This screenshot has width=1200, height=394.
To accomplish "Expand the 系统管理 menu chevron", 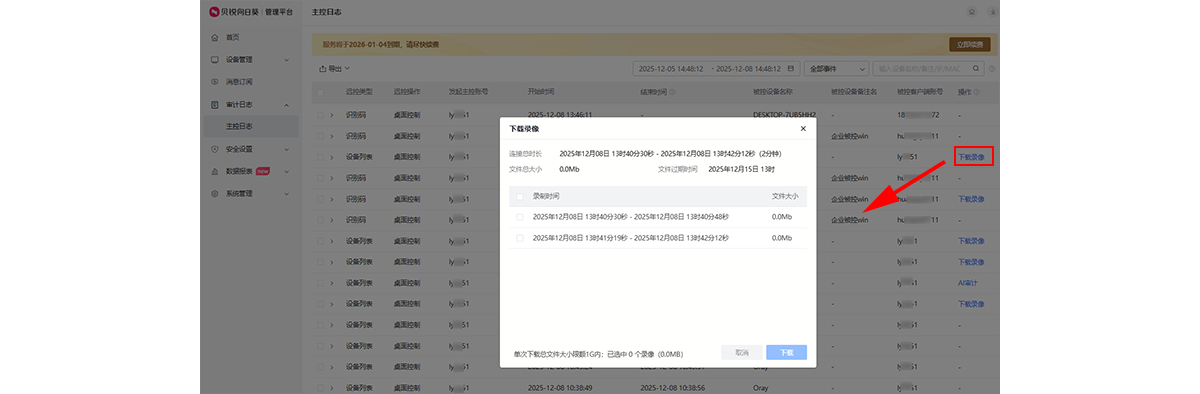I will point(287,193).
